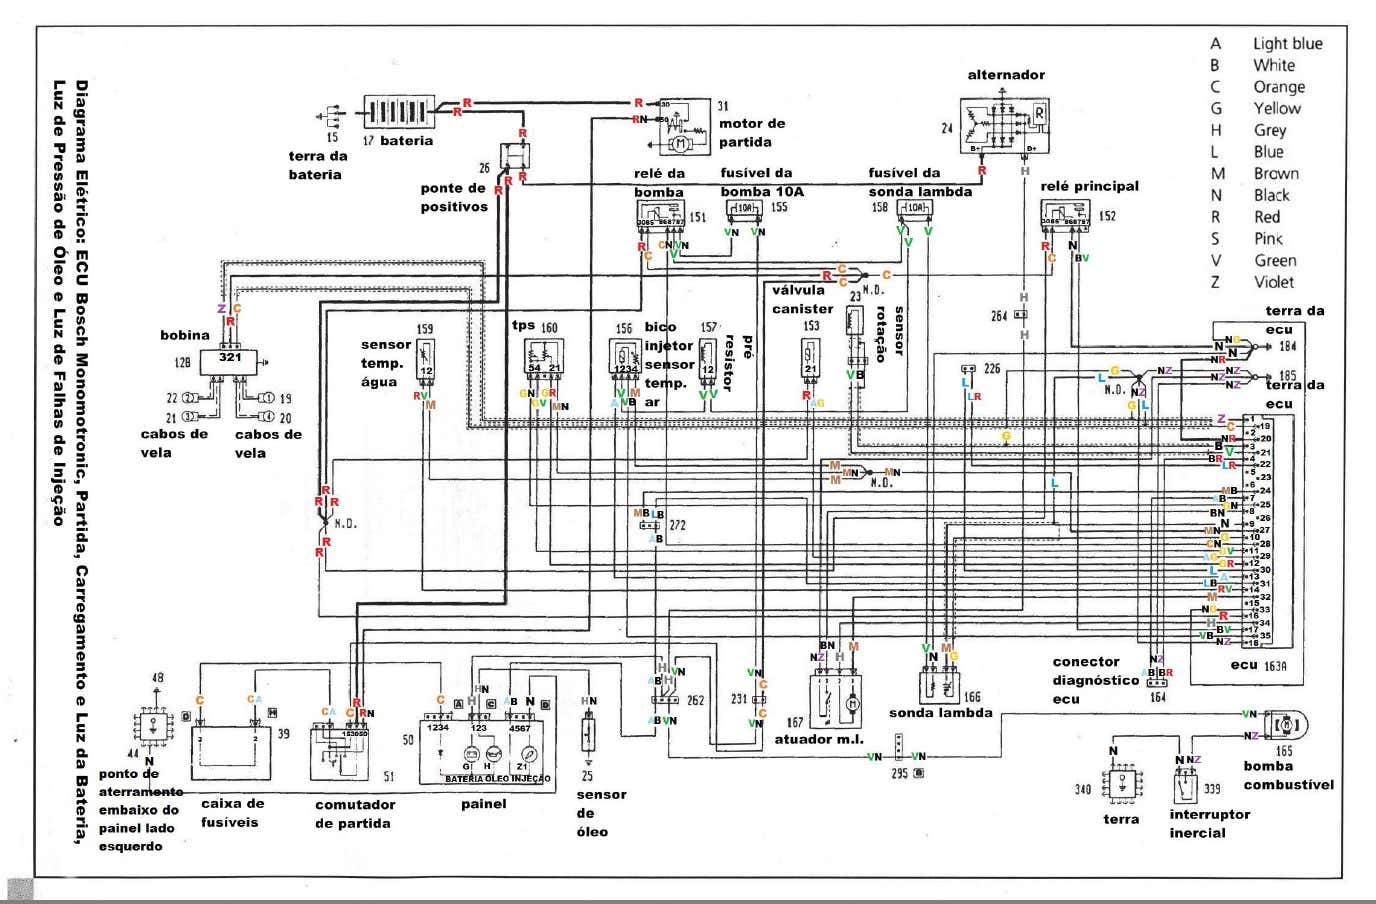The height and width of the screenshot is (904, 1376).
Task: Select the main relay symbol numbered 152
Action: coord(1065,215)
